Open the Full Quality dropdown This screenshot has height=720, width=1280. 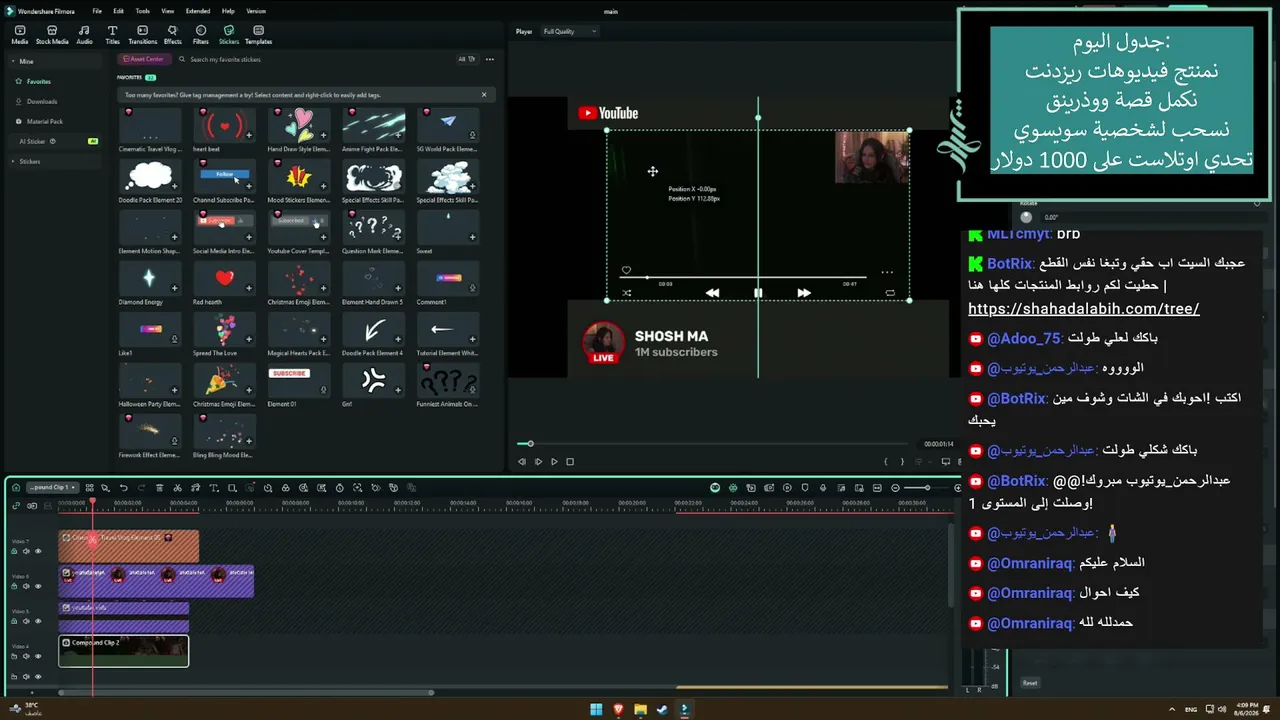pyautogui.click(x=569, y=31)
